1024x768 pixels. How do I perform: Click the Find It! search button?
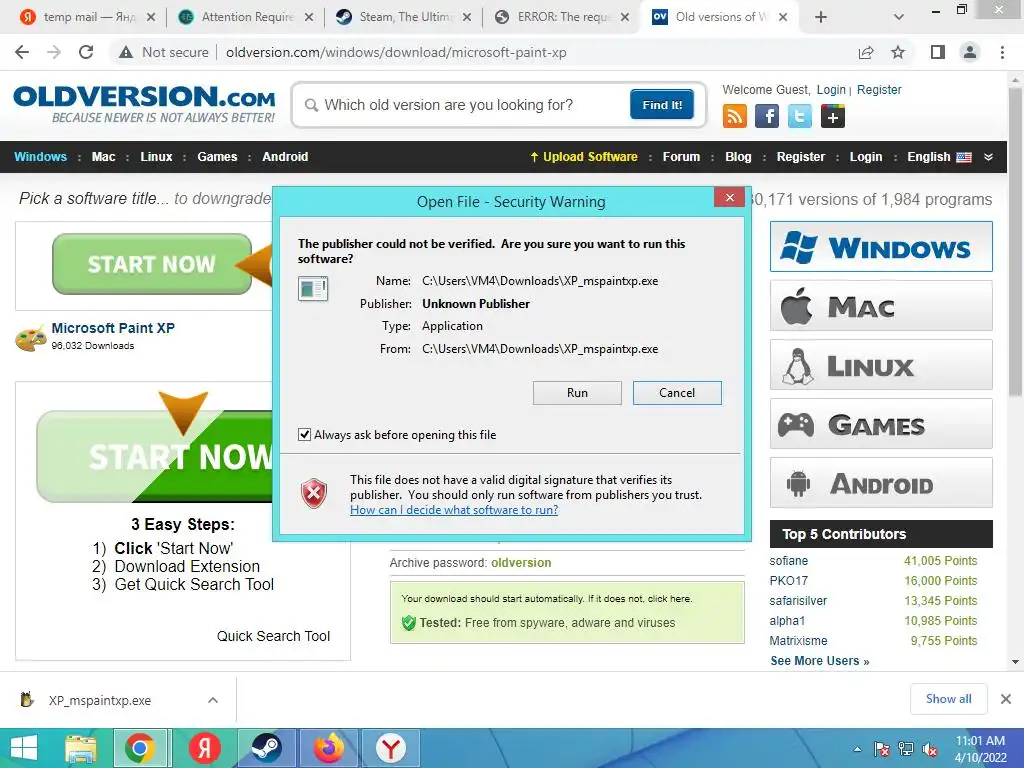pos(662,104)
